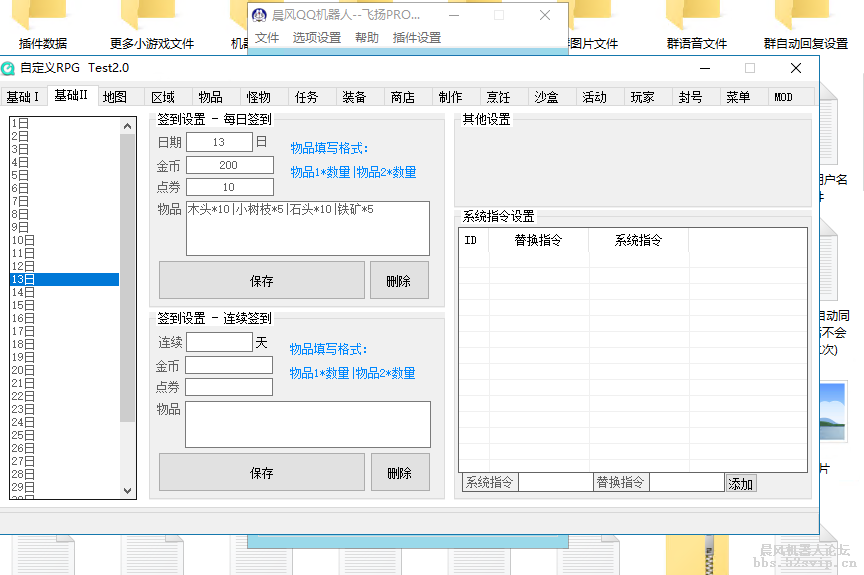864x575 pixels.
Task: Focus the 替换指令 input field
Action: coord(687,482)
